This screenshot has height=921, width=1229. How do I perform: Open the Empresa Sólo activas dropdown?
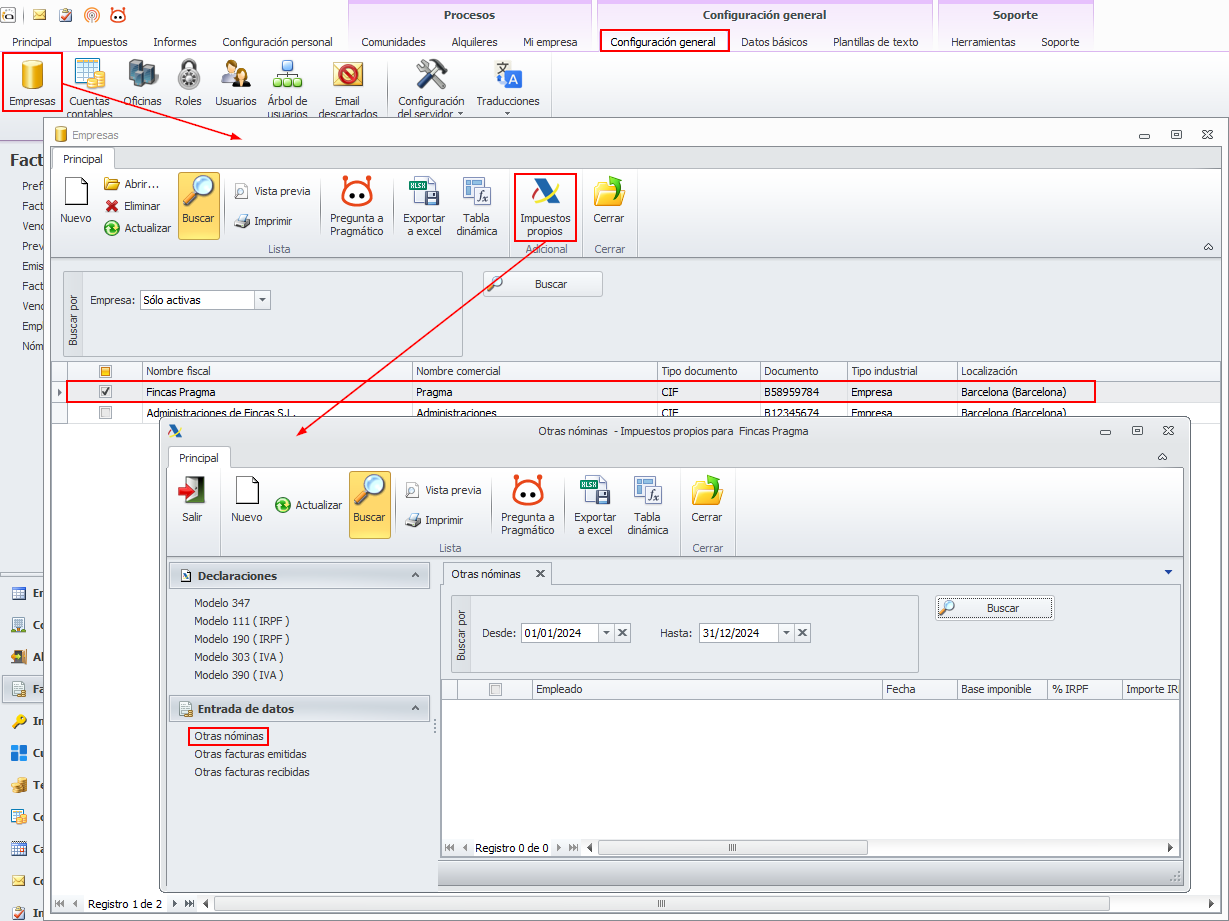(x=262, y=300)
